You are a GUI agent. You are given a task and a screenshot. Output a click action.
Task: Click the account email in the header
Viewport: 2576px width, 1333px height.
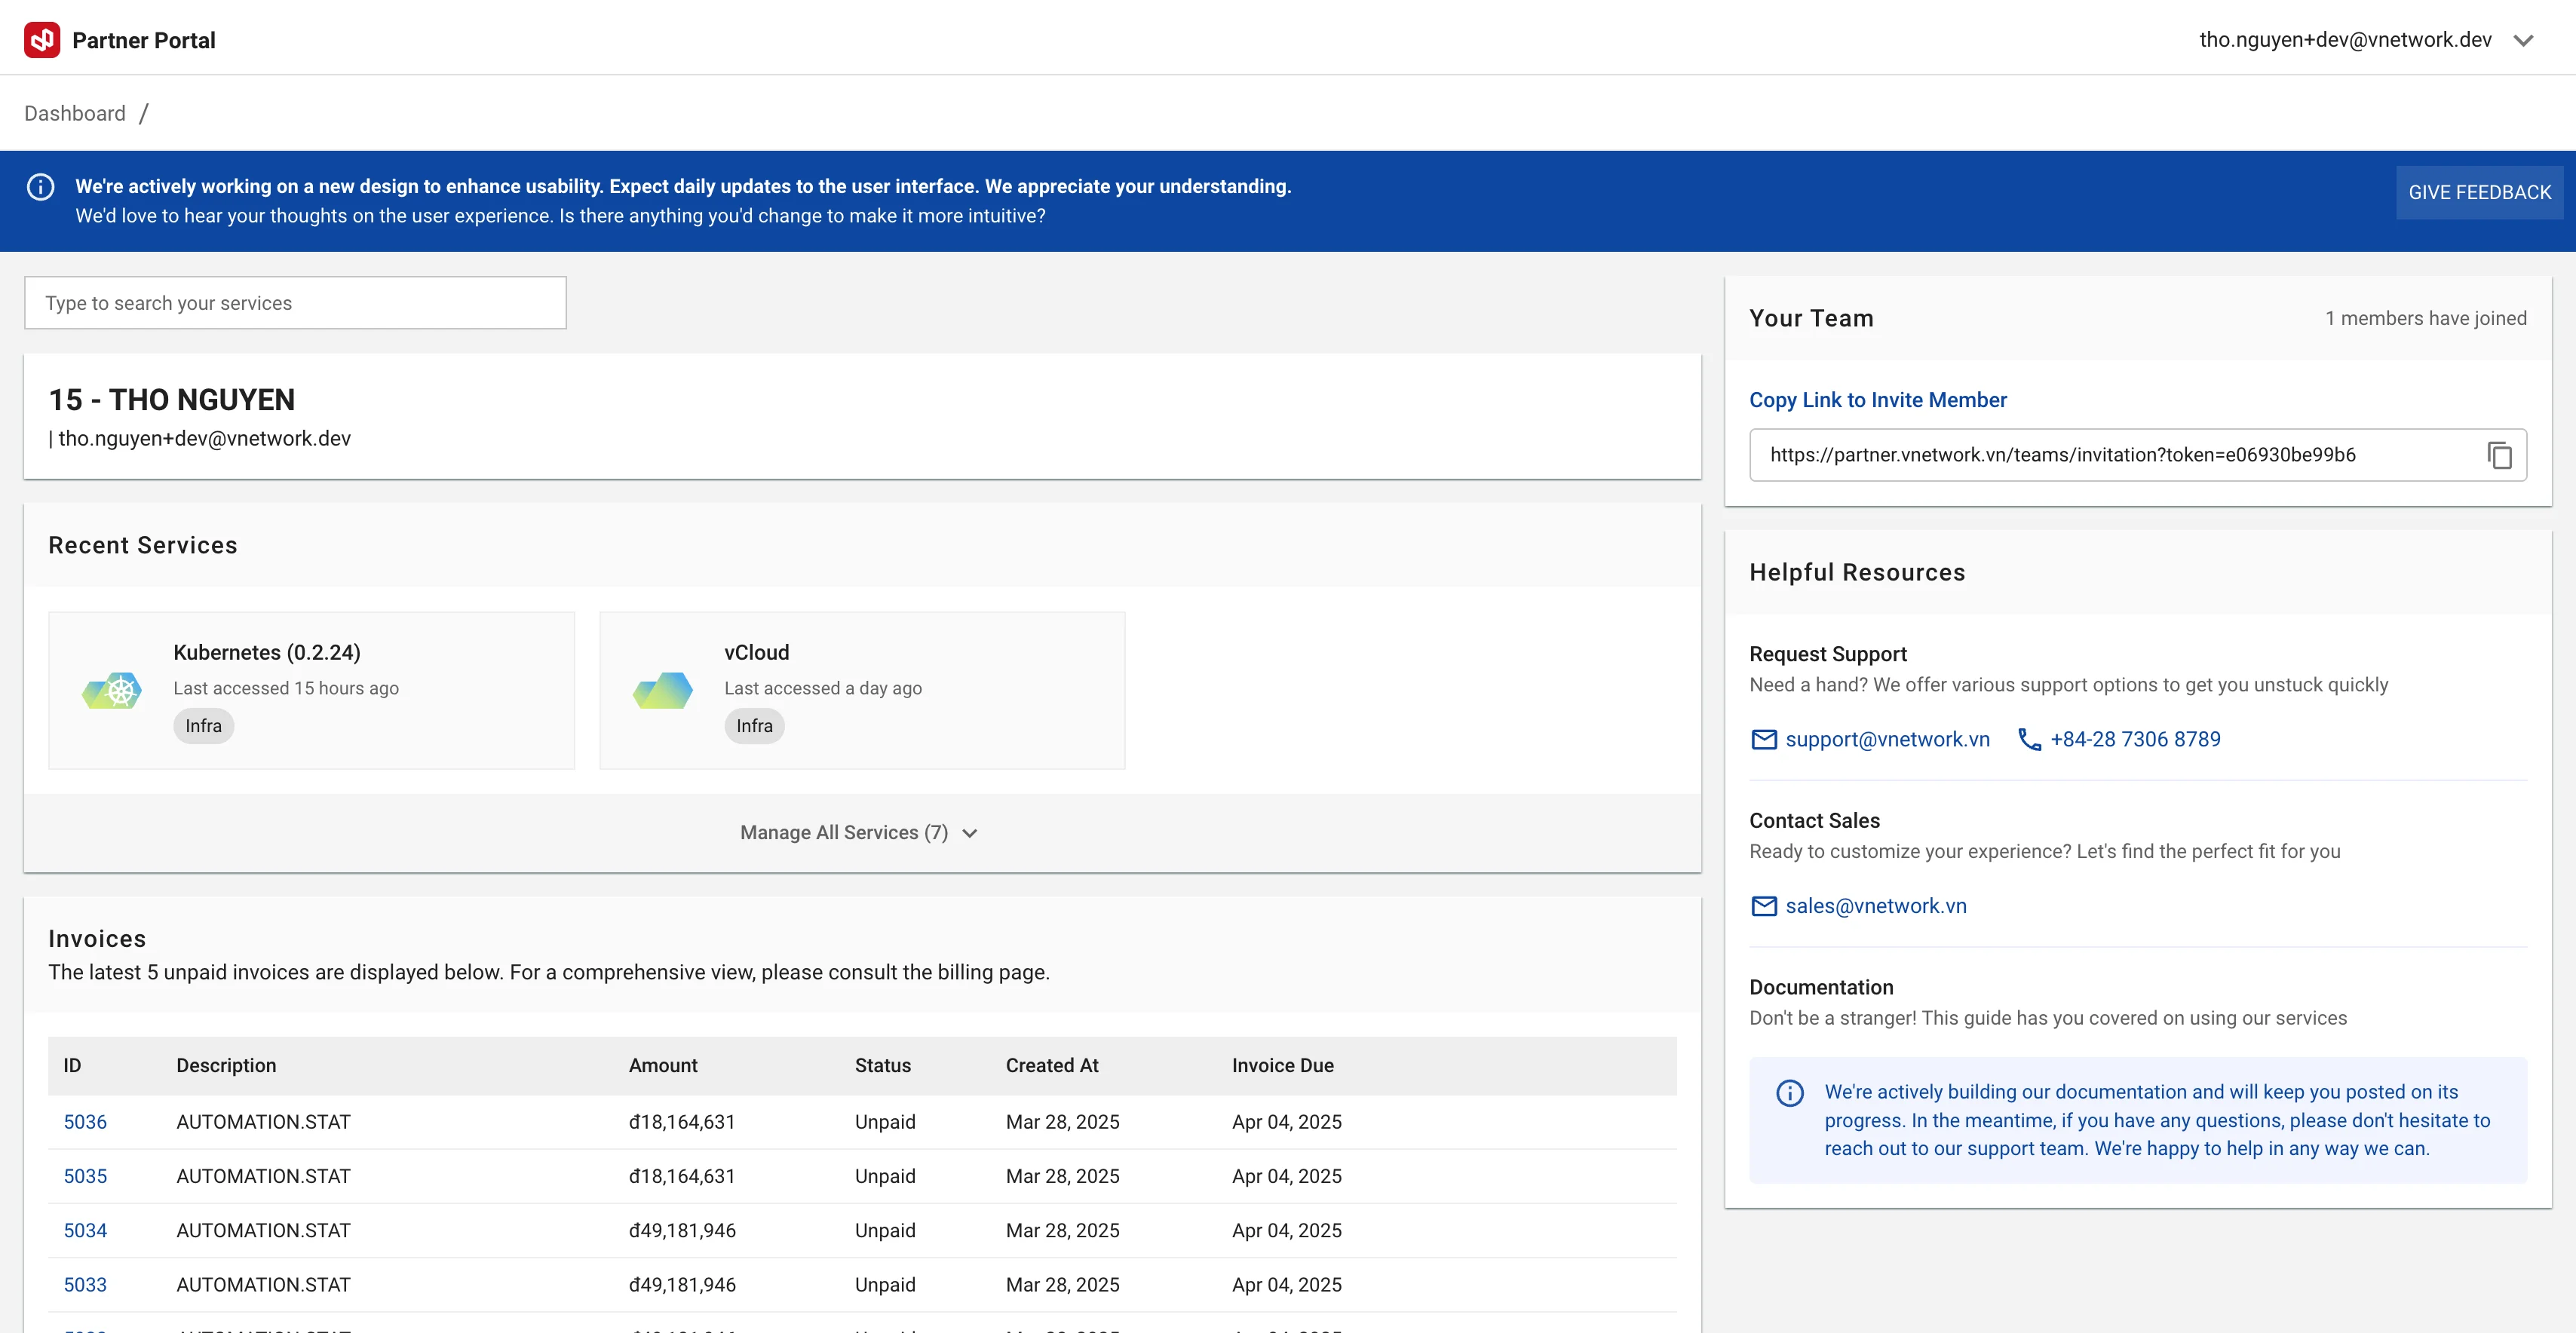[x=2345, y=40]
